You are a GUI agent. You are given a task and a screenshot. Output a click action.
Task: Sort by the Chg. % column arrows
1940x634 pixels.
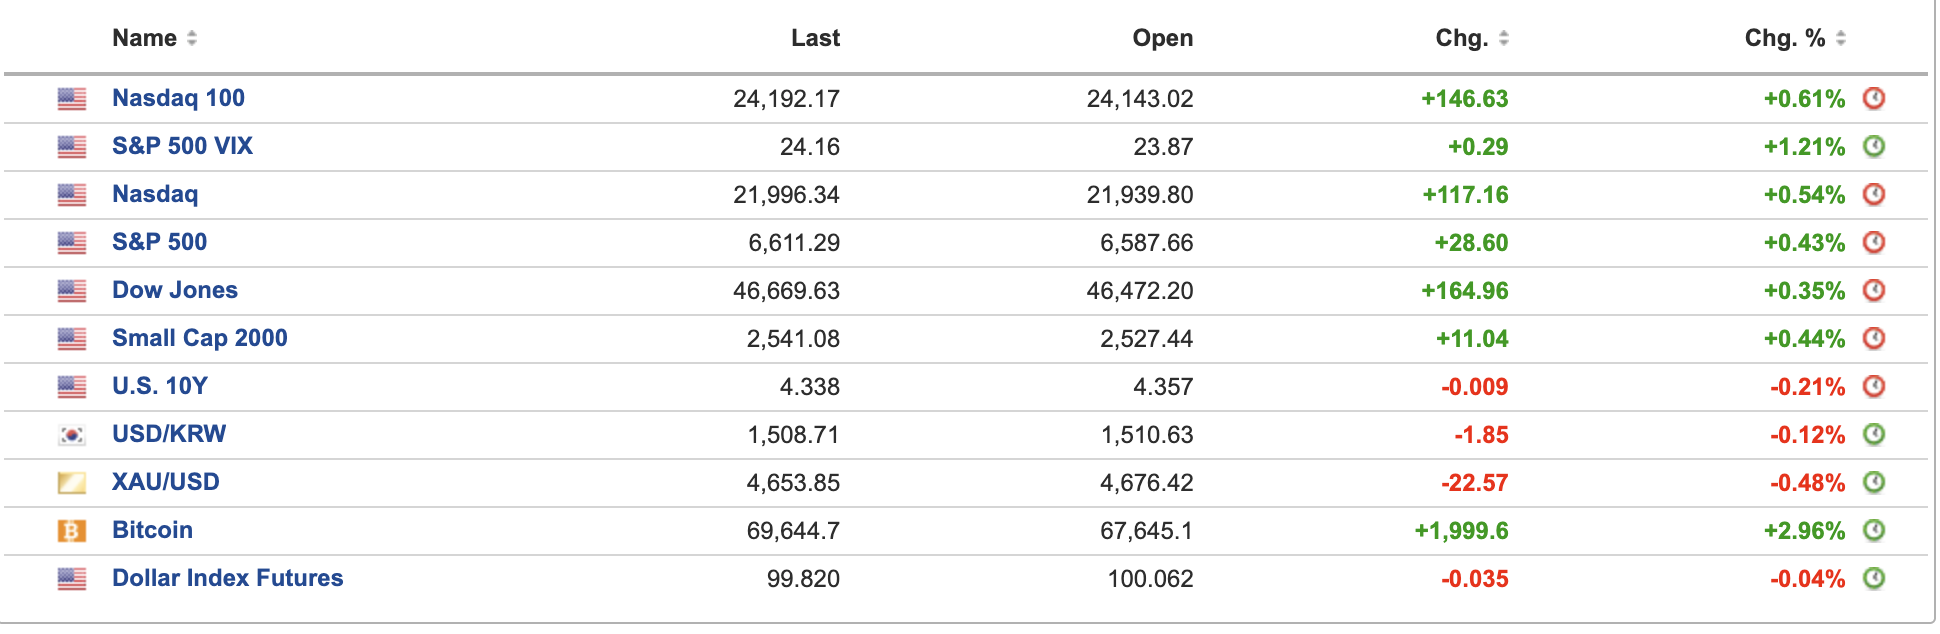click(1841, 38)
